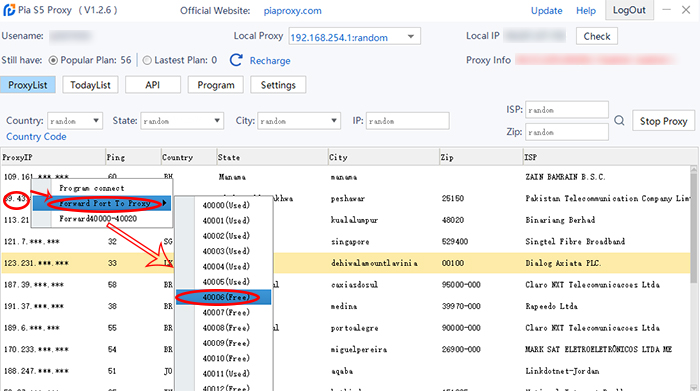
Task: Click the kualalumpur city cell
Action: pos(354,220)
